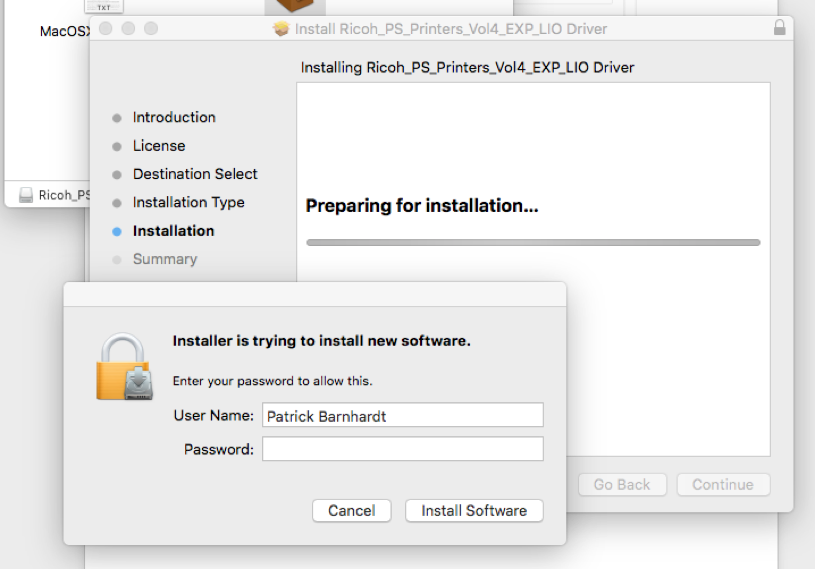Screen dimensions: 816x570
Task: Click the Install Software button
Action: [x=474, y=511]
